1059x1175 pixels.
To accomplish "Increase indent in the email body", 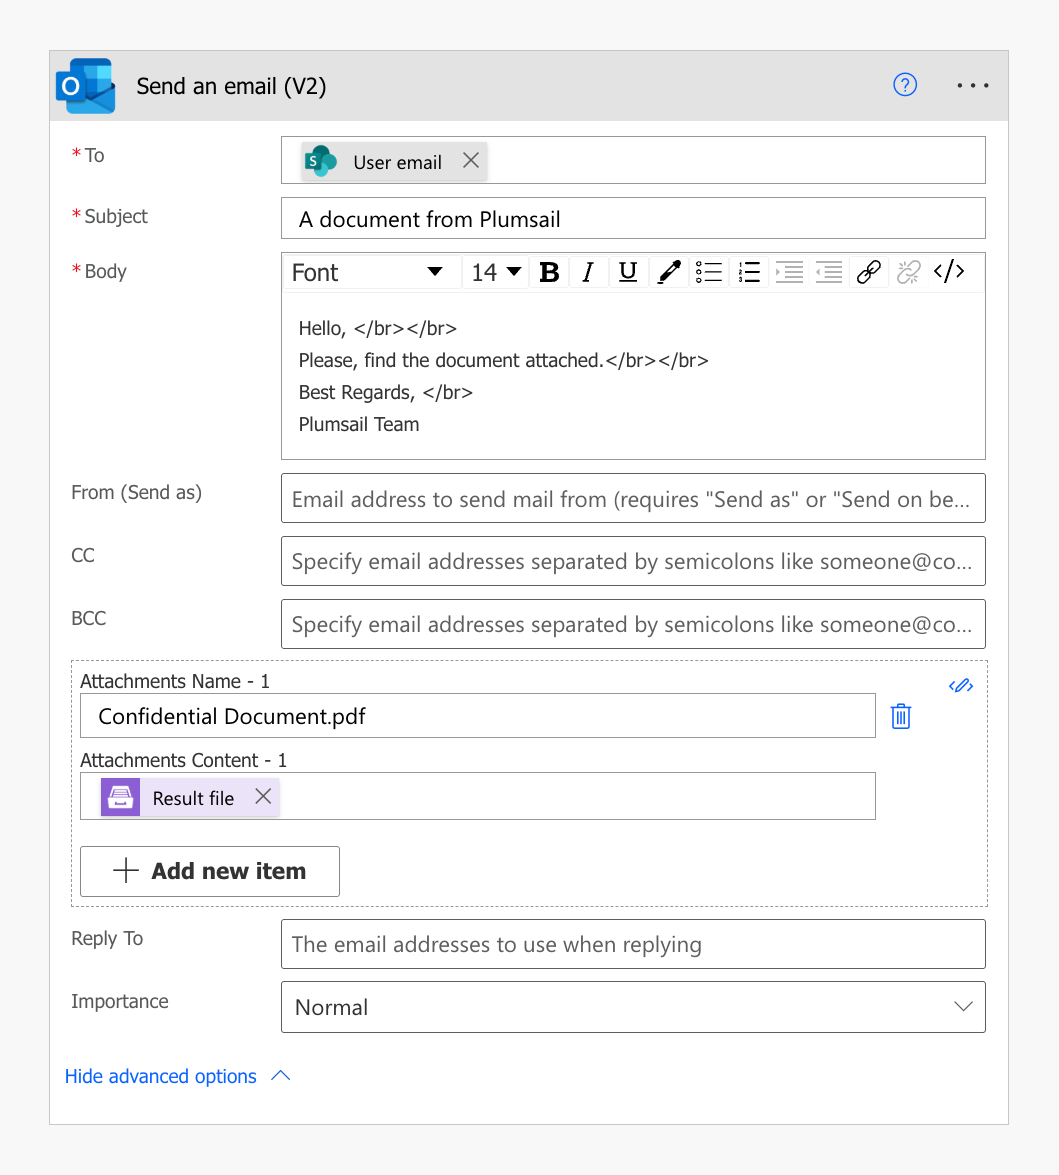I will pyautogui.click(x=788, y=271).
